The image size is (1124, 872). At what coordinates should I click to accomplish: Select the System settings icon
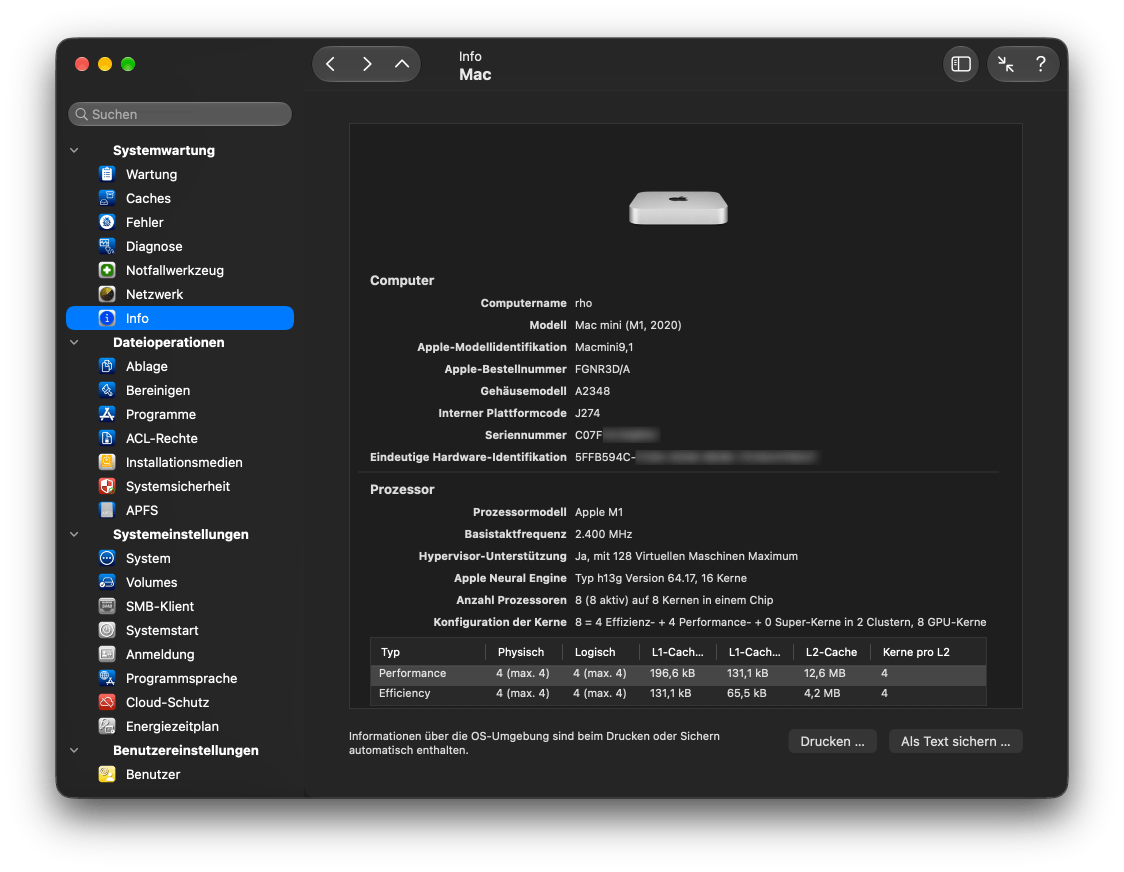click(107, 558)
